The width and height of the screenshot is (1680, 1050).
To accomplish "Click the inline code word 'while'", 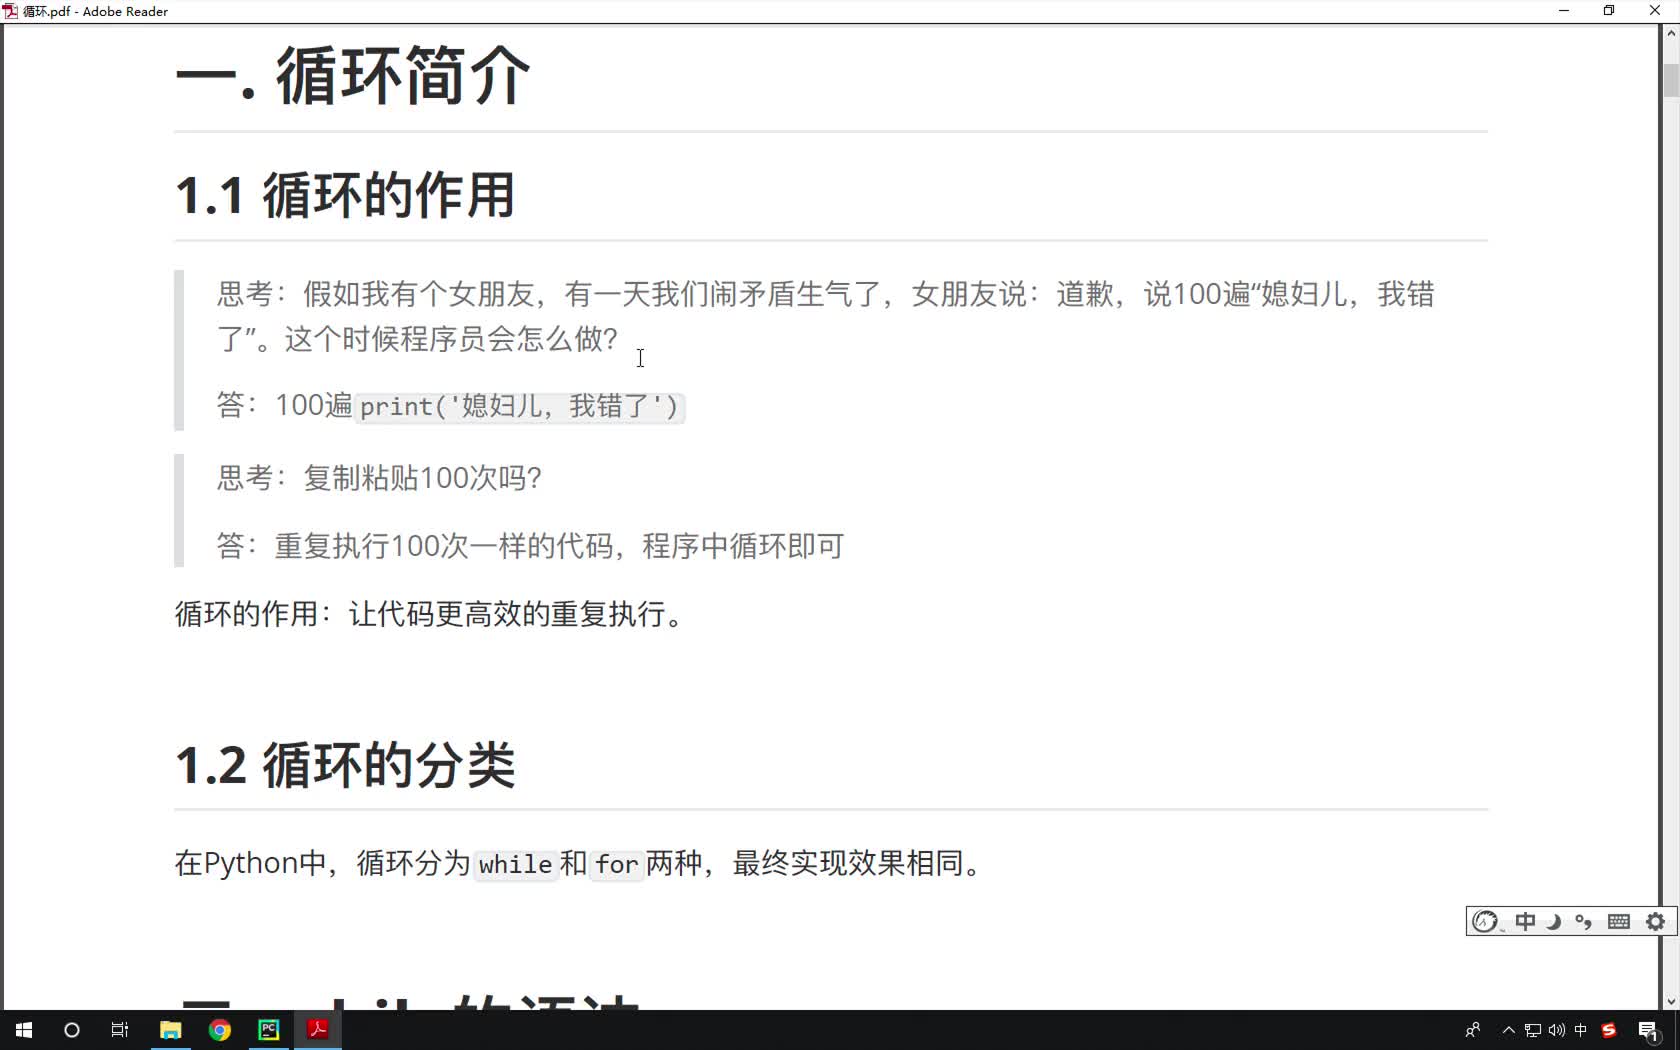I will [515, 864].
